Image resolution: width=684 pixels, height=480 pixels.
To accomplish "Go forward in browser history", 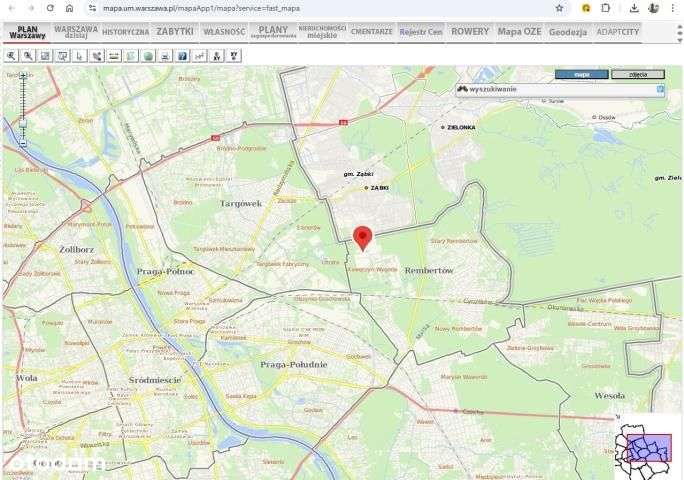I will [x=31, y=8].
